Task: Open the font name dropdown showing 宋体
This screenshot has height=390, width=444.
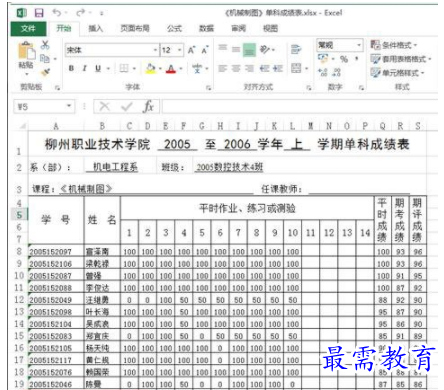Action: tap(155, 50)
